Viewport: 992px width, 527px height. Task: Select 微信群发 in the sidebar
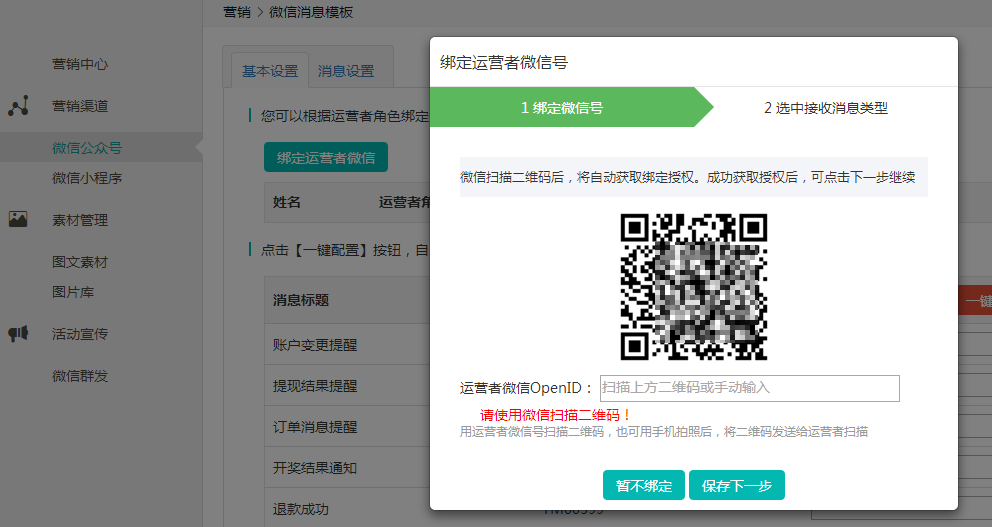(80, 376)
